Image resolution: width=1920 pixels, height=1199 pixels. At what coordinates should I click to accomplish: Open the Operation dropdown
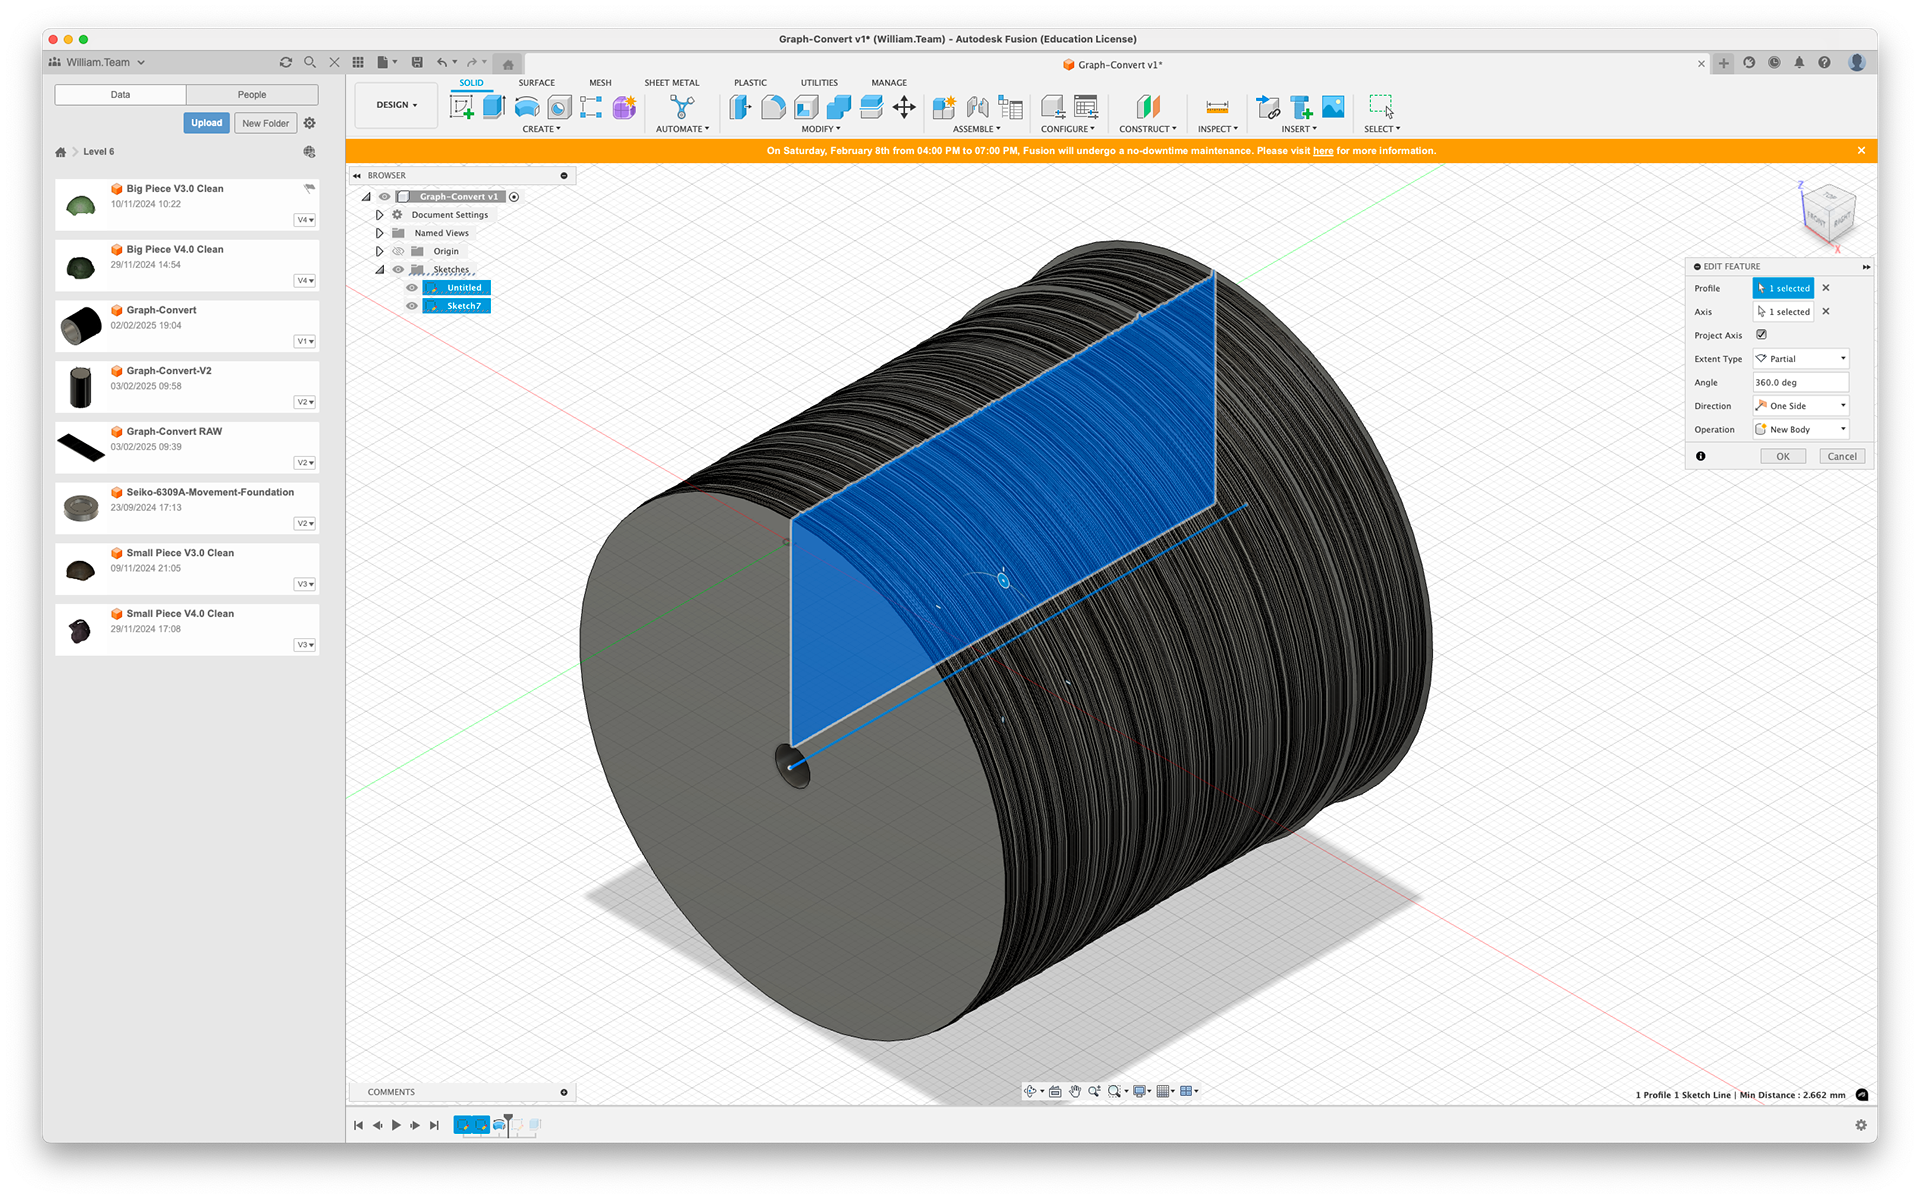pos(1800,430)
